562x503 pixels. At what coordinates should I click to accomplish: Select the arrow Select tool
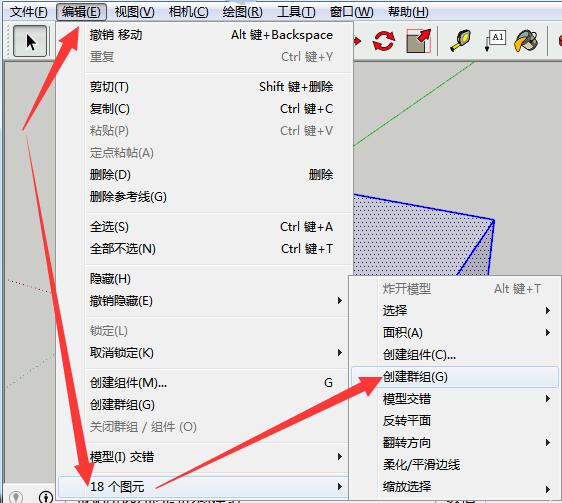(30, 41)
